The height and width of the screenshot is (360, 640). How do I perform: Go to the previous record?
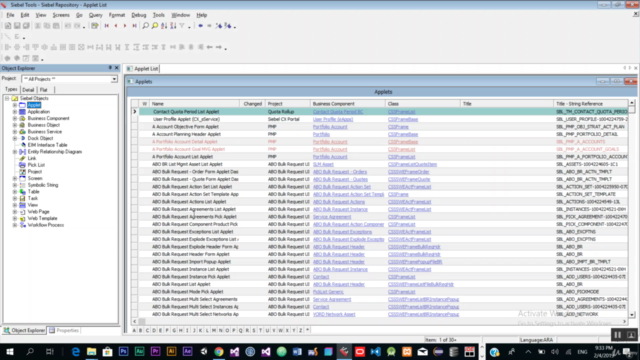point(116,26)
